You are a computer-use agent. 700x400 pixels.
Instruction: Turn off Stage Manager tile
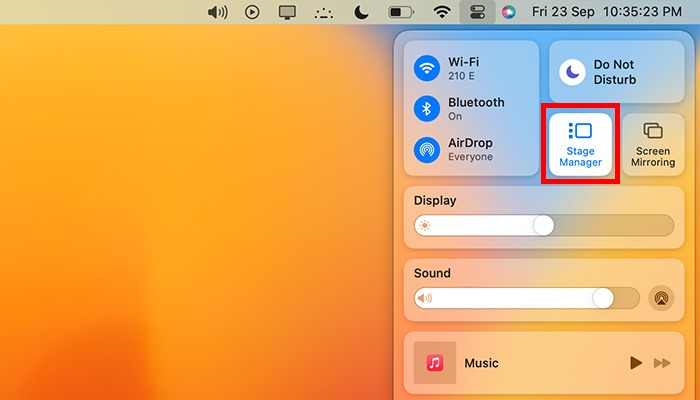(580, 144)
